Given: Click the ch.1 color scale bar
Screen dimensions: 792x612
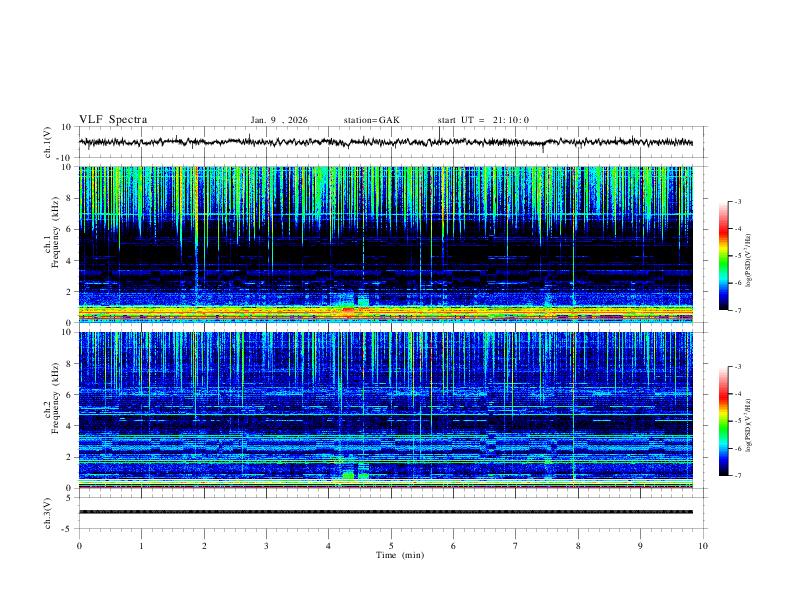Looking at the screenshot, I should point(723,256).
